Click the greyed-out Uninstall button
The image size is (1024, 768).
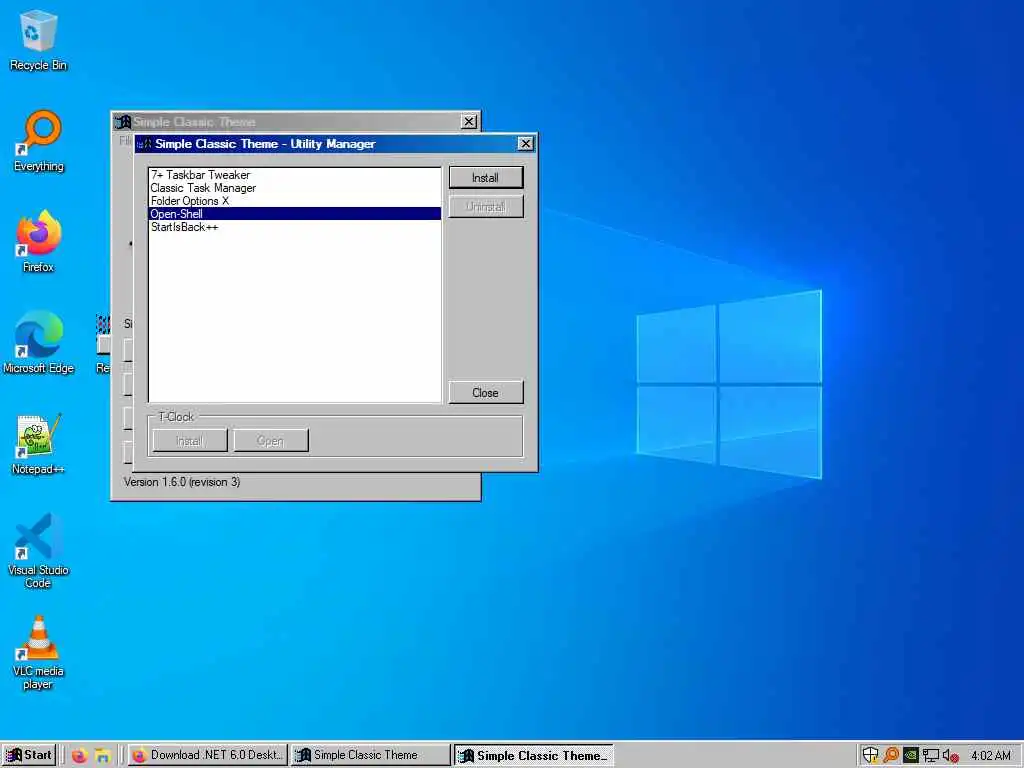485,207
